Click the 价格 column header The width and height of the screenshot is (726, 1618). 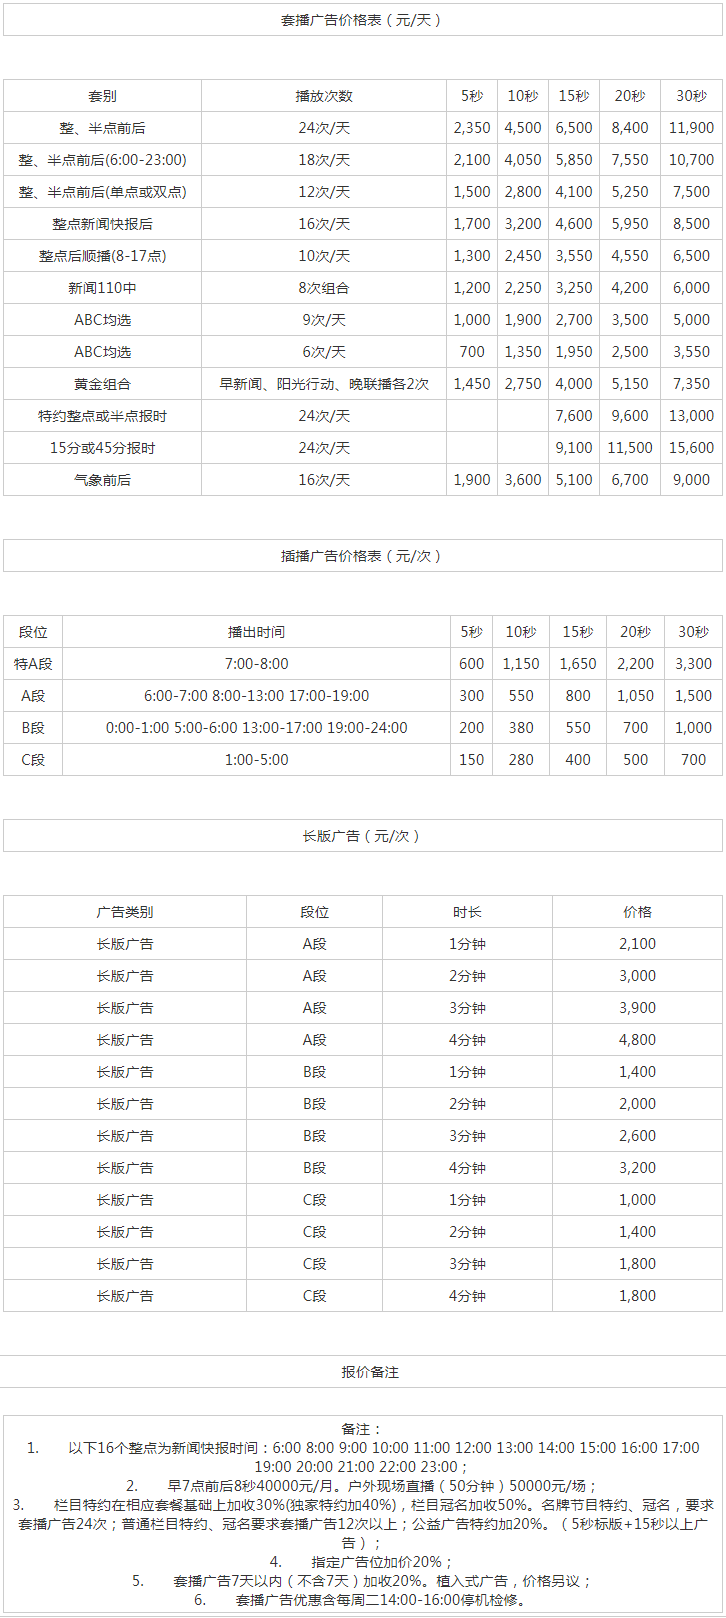[x=637, y=912]
